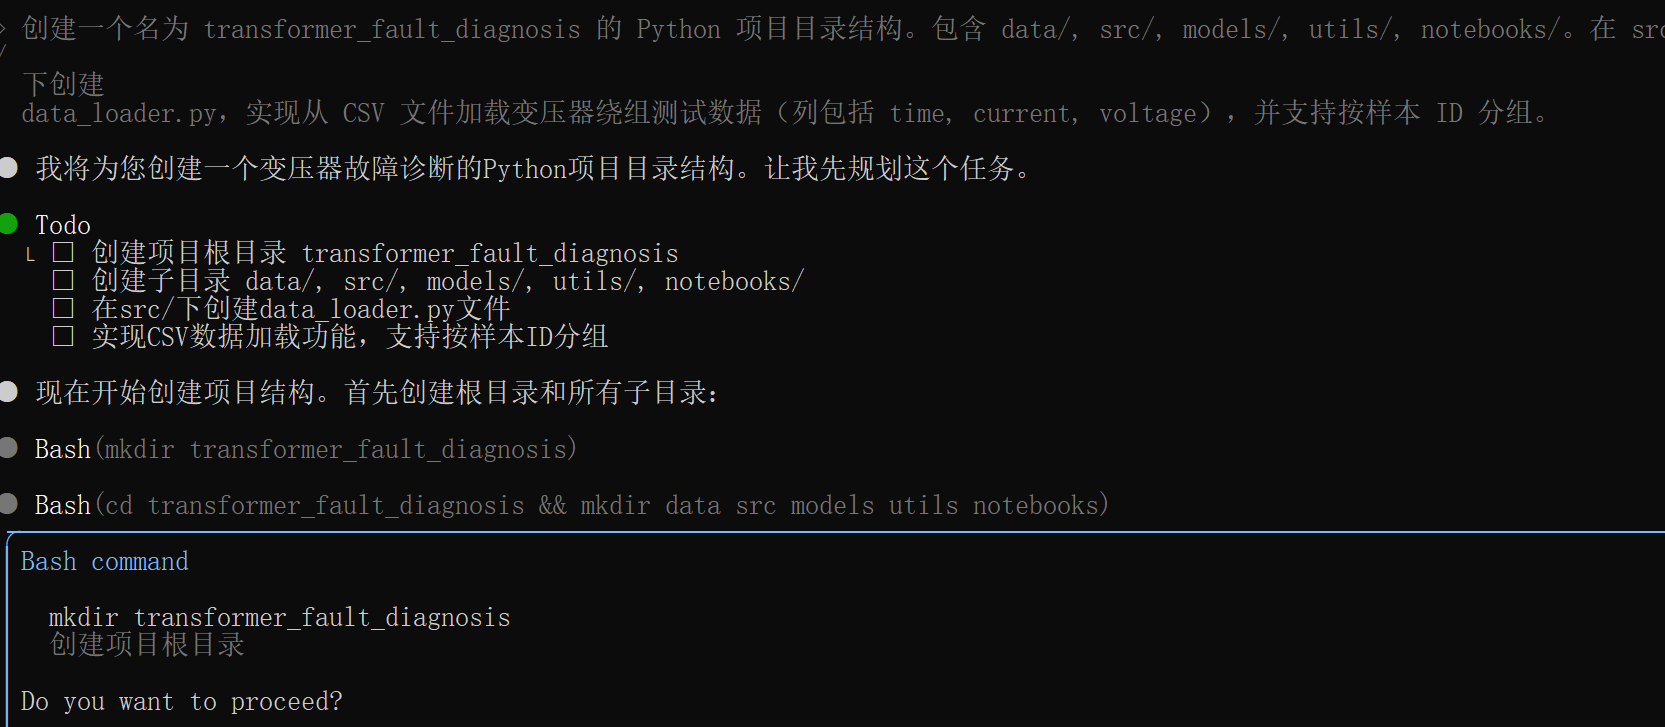This screenshot has width=1665, height=727.
Task: Expand the Bash(cd transformer_fault_diagnosis && mkdir...) call
Action: pyautogui.click(x=570, y=505)
